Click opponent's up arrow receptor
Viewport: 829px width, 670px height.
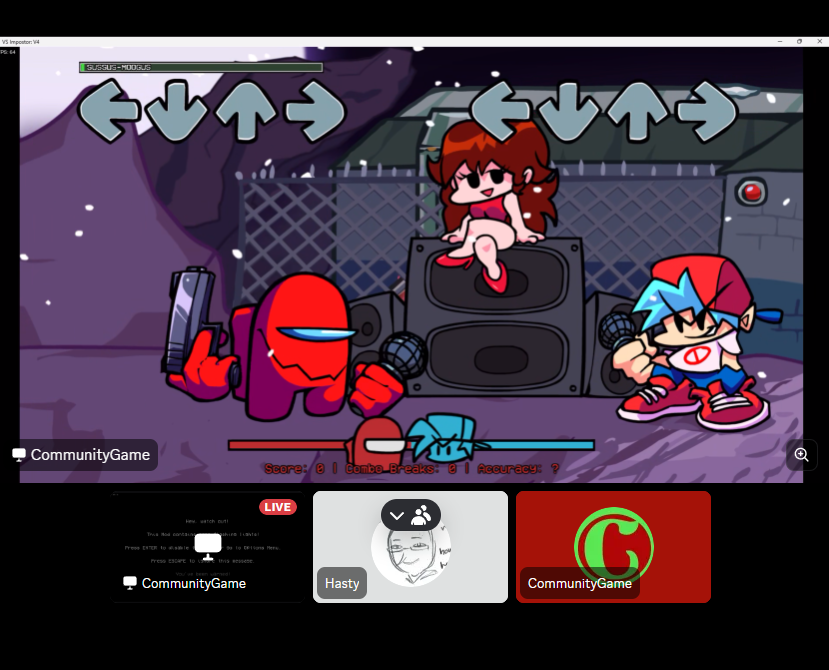coord(246,110)
